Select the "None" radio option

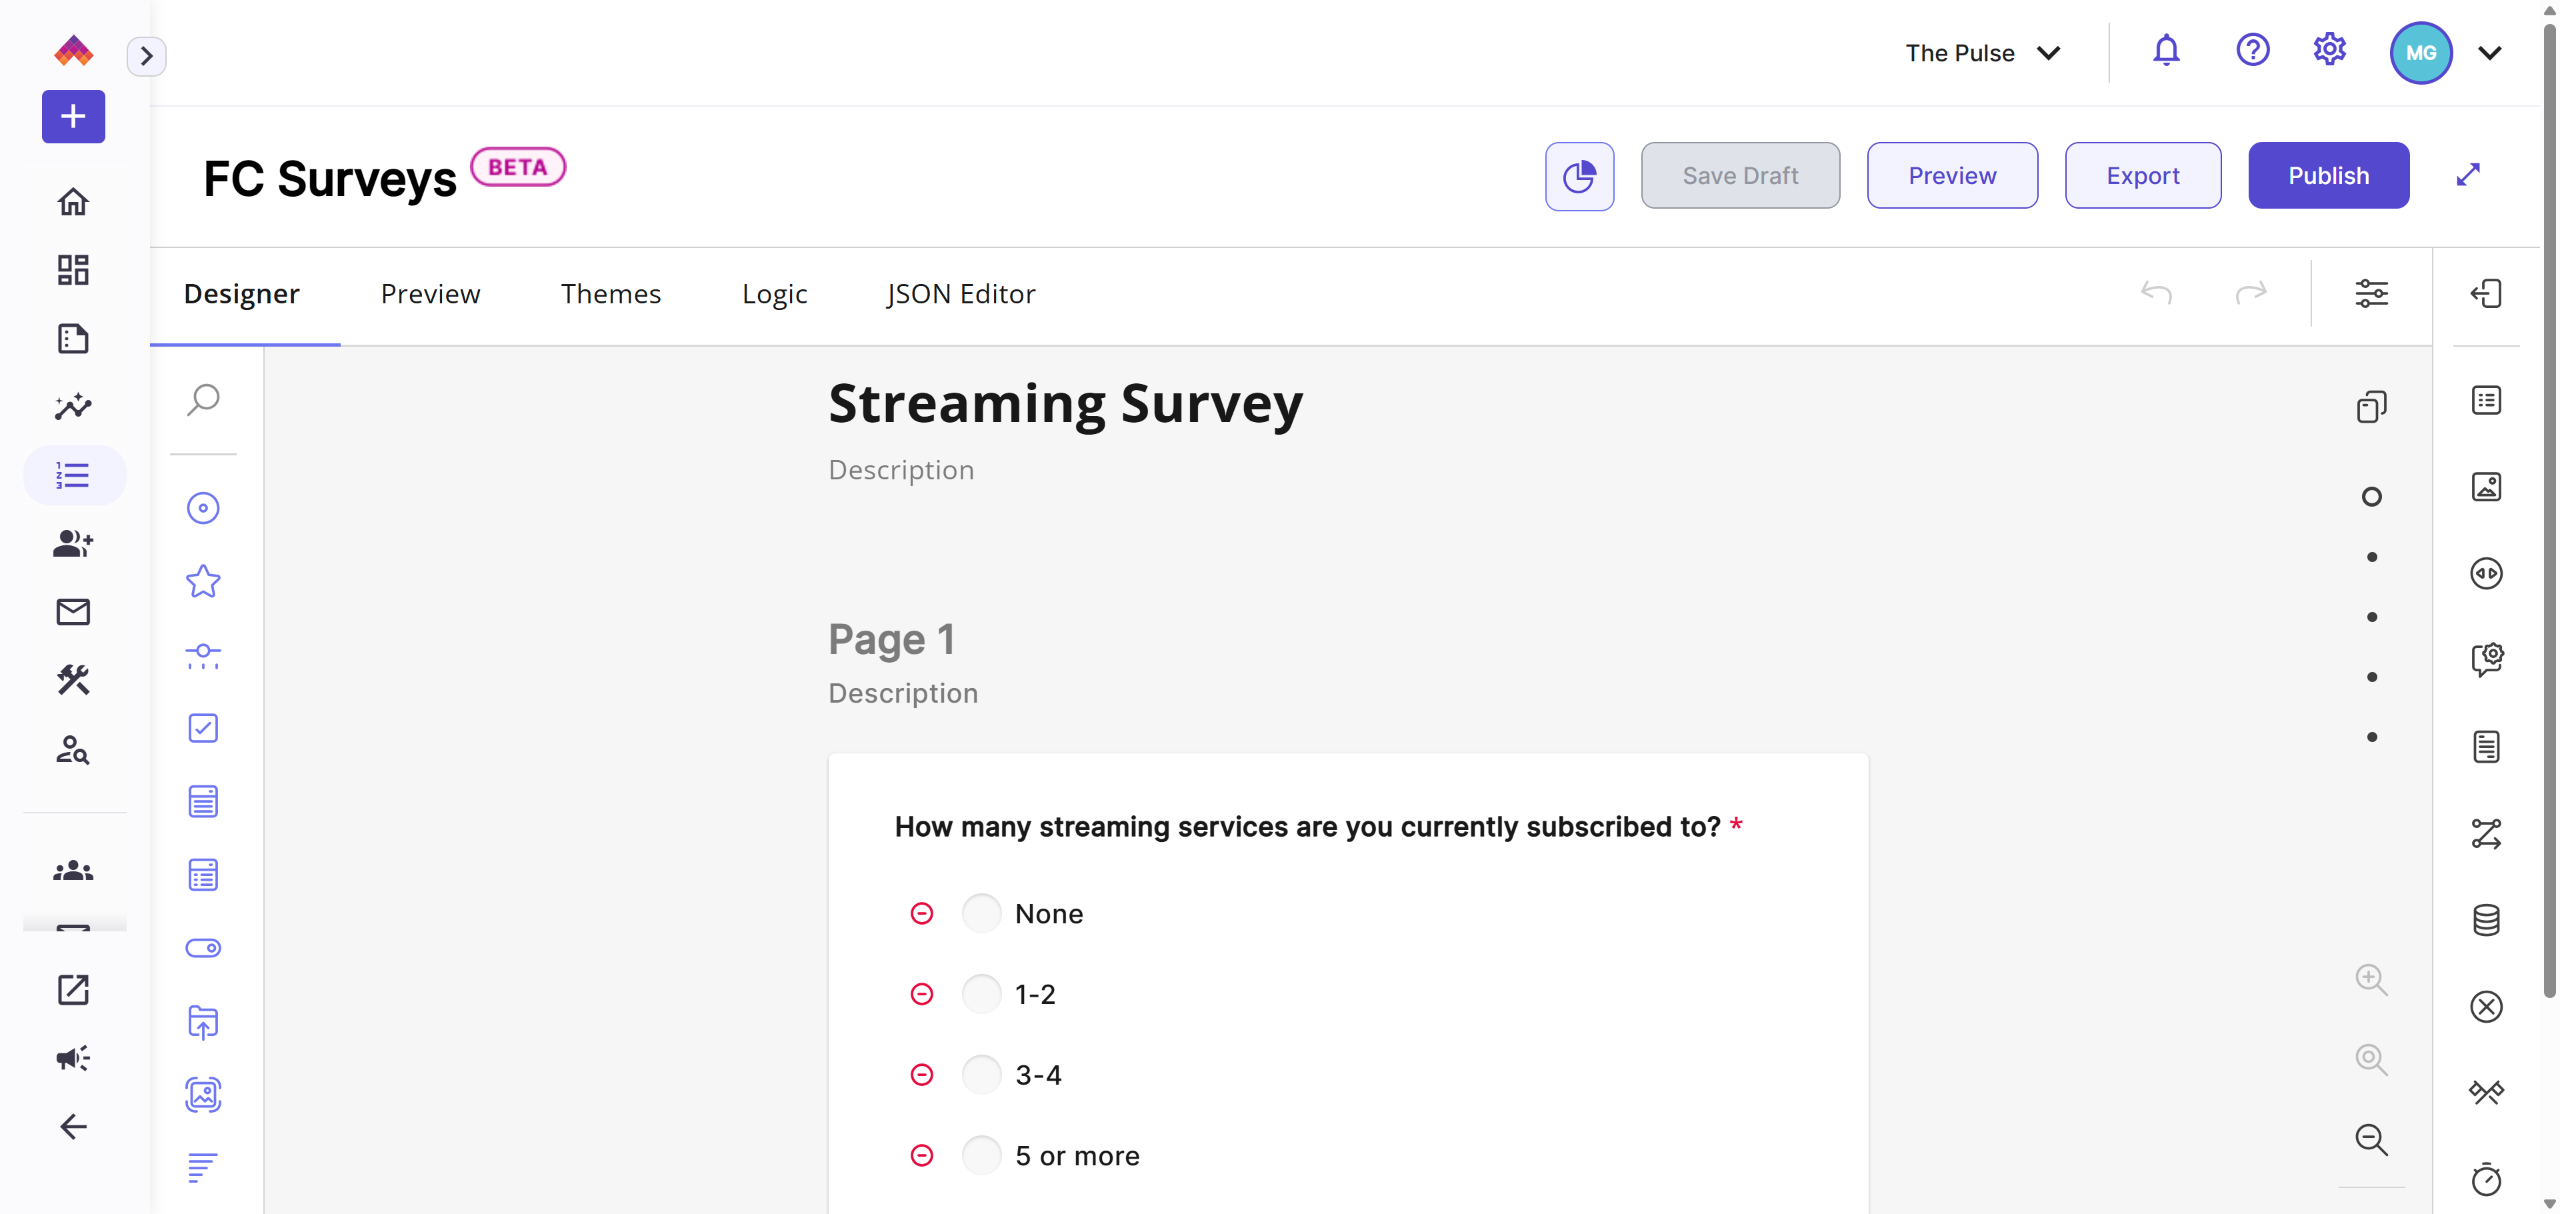[x=981, y=913]
